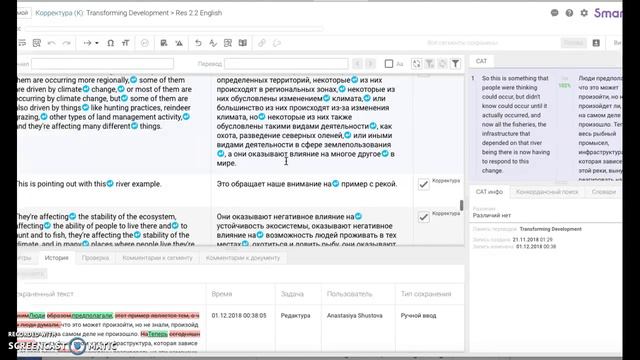This screenshot has height=360, width=640.
Task: Go to the next search result arrow
Action: 370,64
